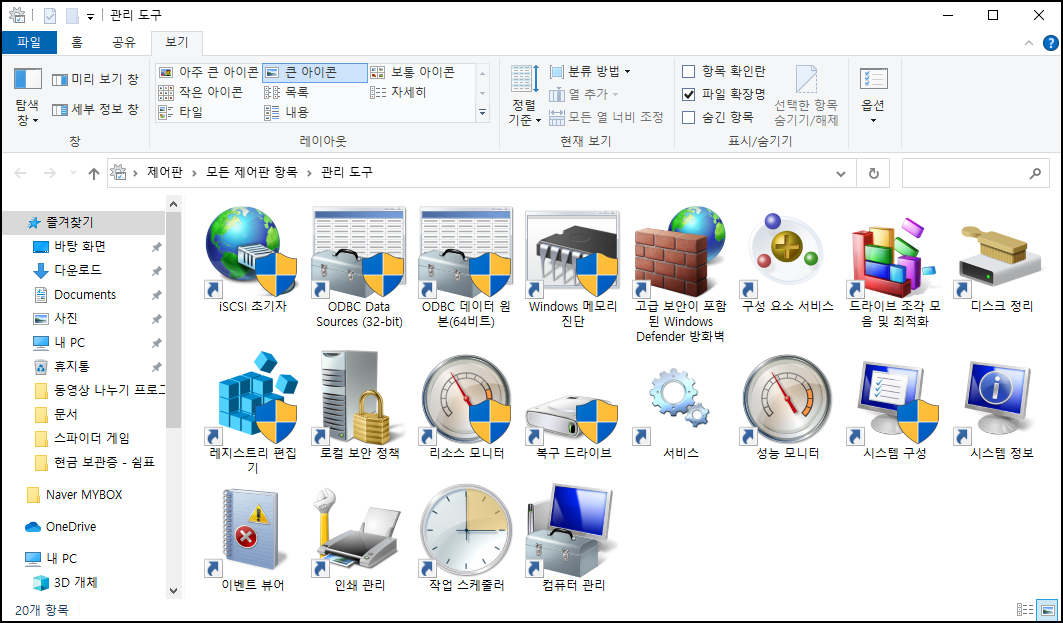Open quick access toolbar customize dropdown

(x=90, y=16)
